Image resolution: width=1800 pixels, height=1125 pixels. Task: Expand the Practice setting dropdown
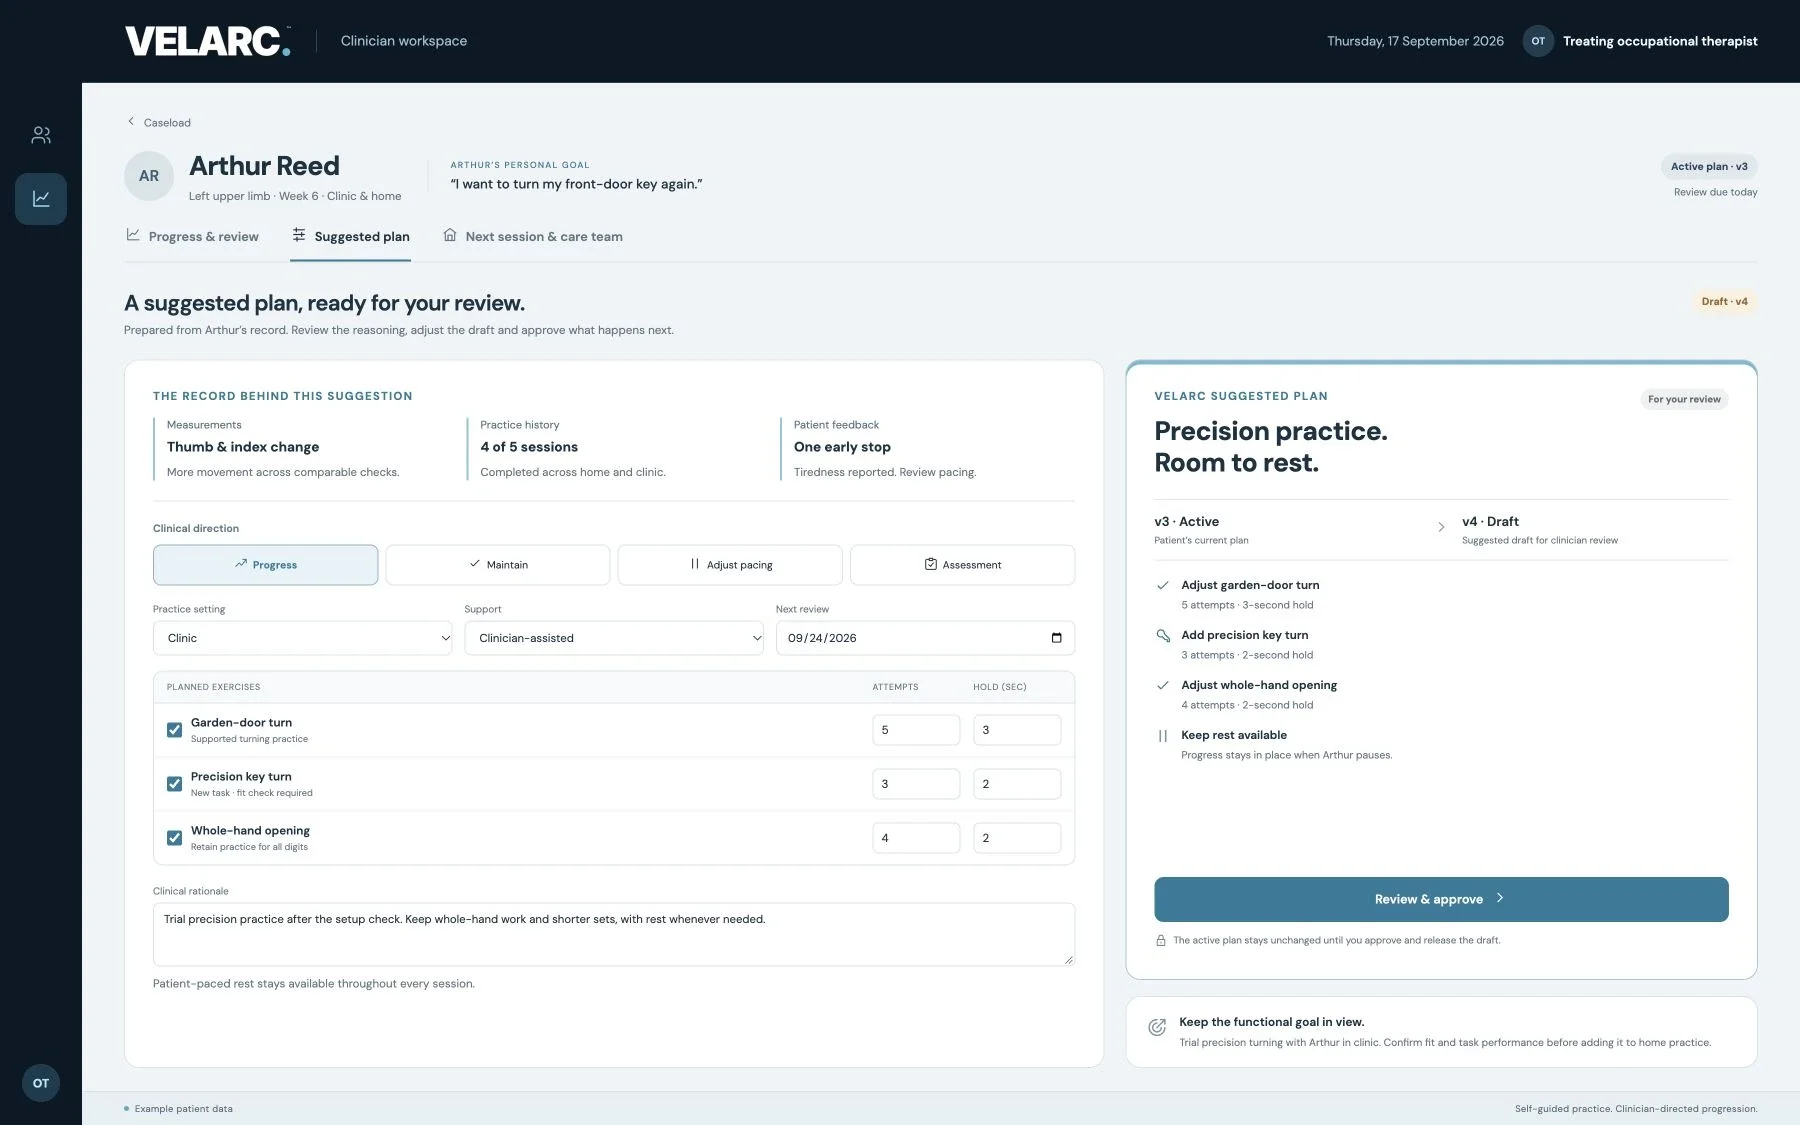302,638
